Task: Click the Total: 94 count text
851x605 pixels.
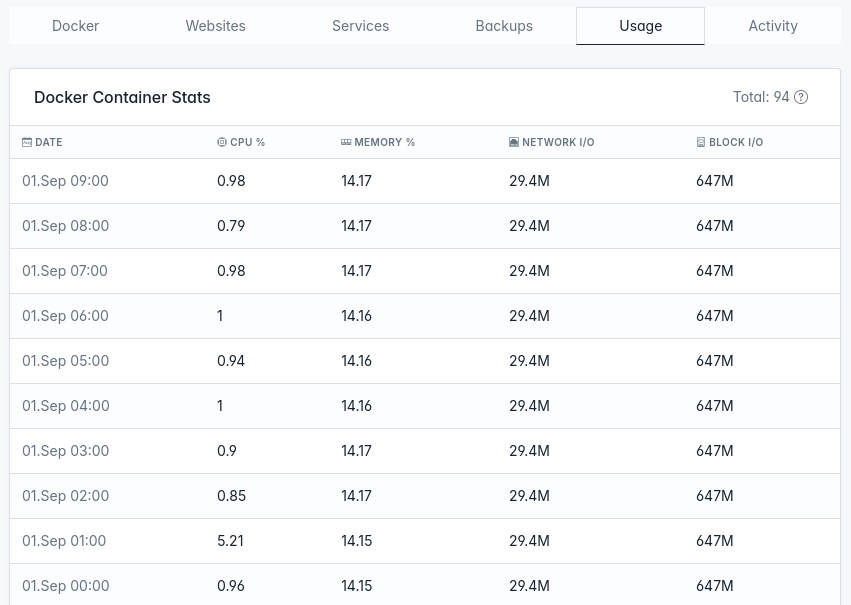Action: coord(761,97)
